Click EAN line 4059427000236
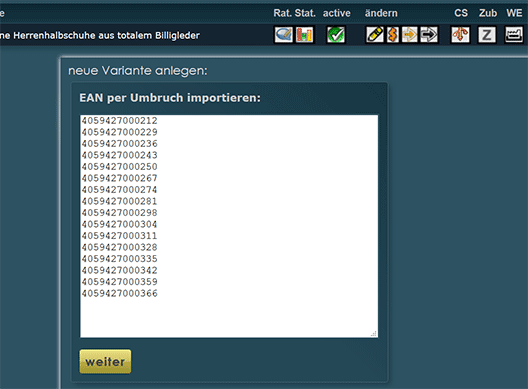Viewport: 528px width, 389px height. [x=120, y=143]
